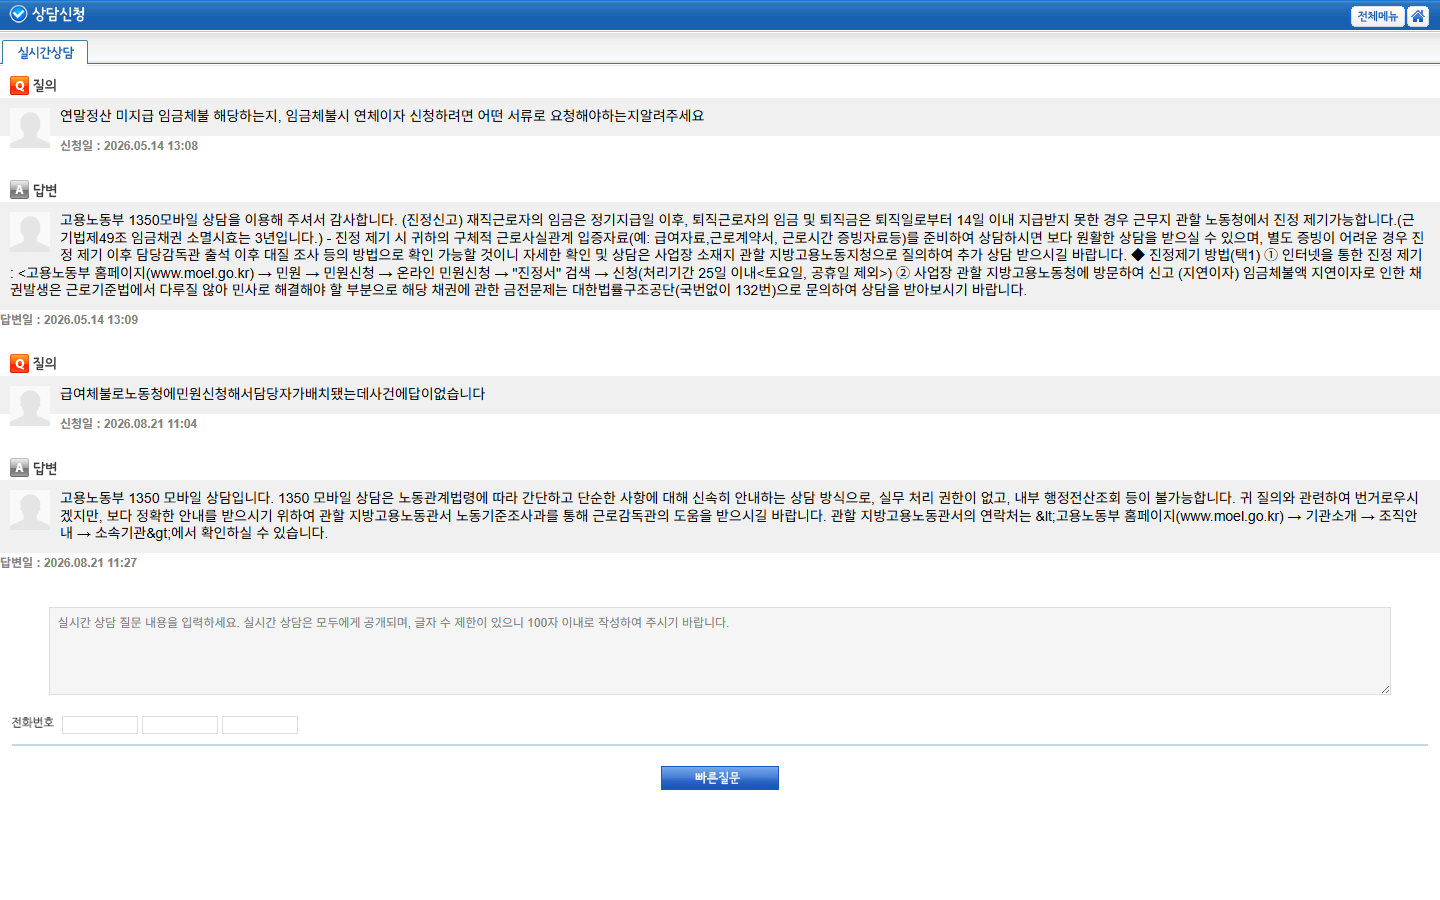Click the 답변 heading above the 1350 모바일 상담입니다 answer
The height and width of the screenshot is (900, 1440).
point(45,468)
